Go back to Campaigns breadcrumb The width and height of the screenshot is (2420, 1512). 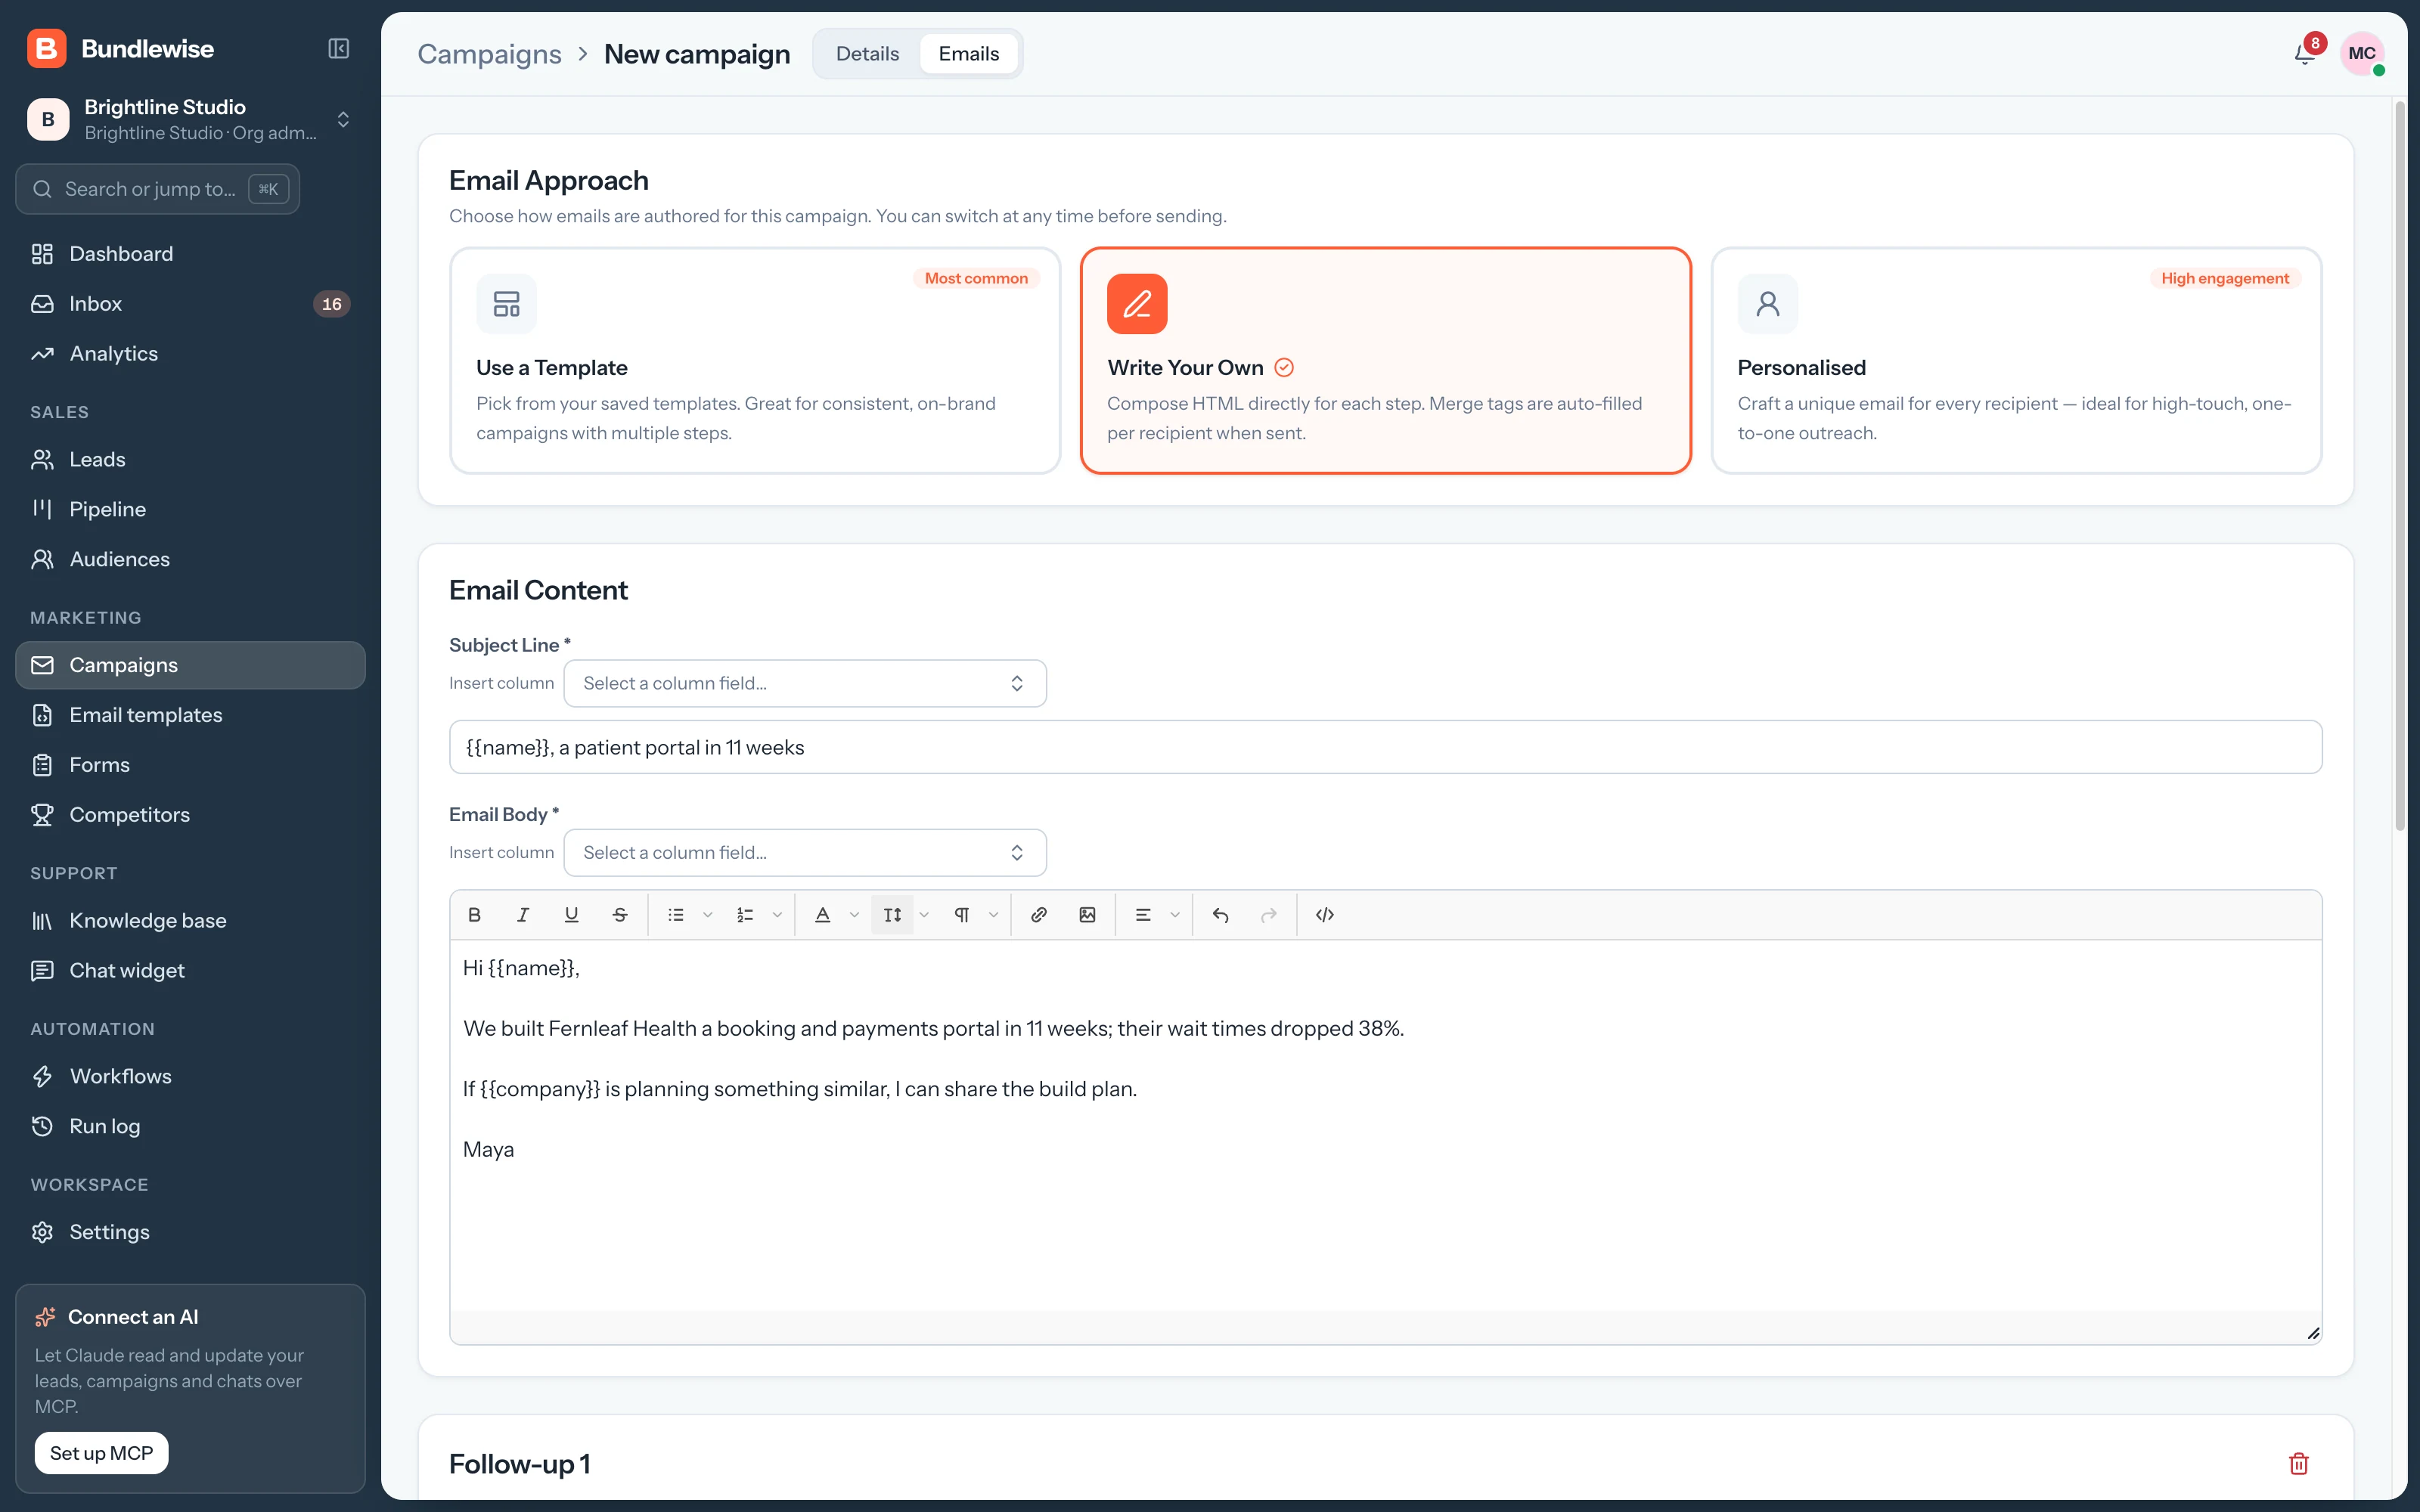pyautogui.click(x=489, y=53)
